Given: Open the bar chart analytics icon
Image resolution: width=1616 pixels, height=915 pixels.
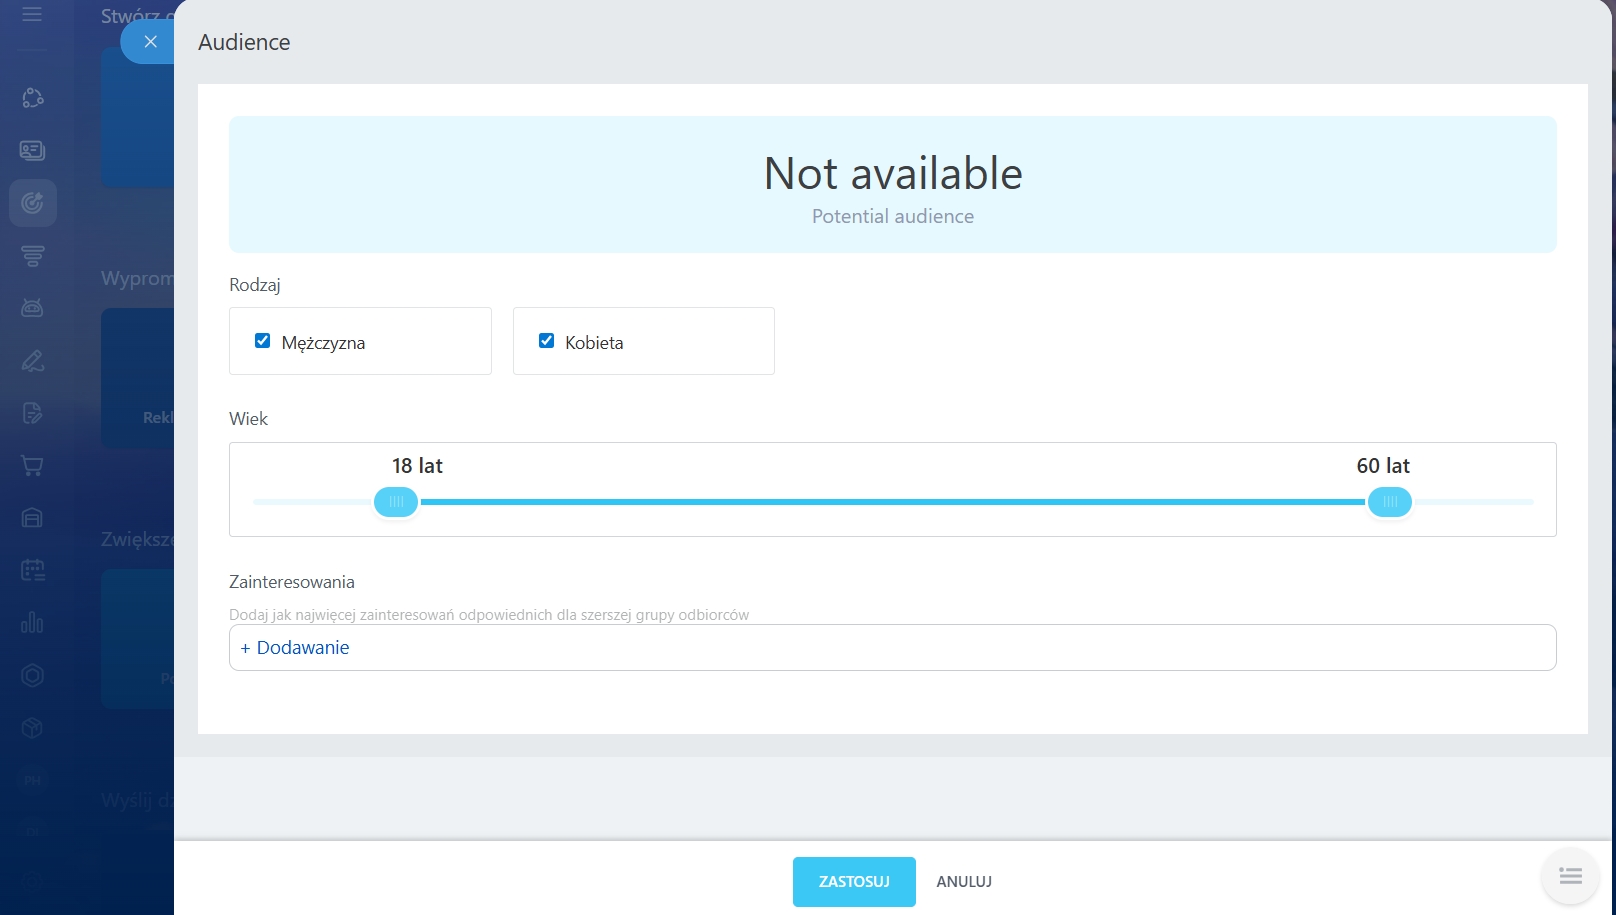Looking at the screenshot, I should (32, 623).
